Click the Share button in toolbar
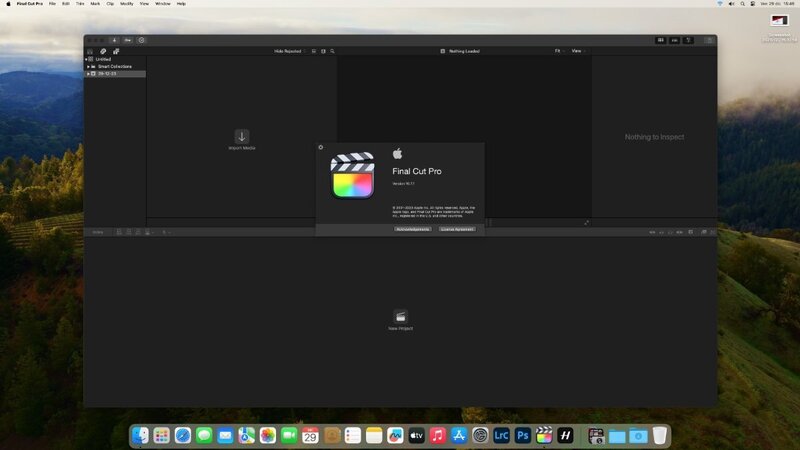800x450 pixels. pyautogui.click(x=709, y=40)
